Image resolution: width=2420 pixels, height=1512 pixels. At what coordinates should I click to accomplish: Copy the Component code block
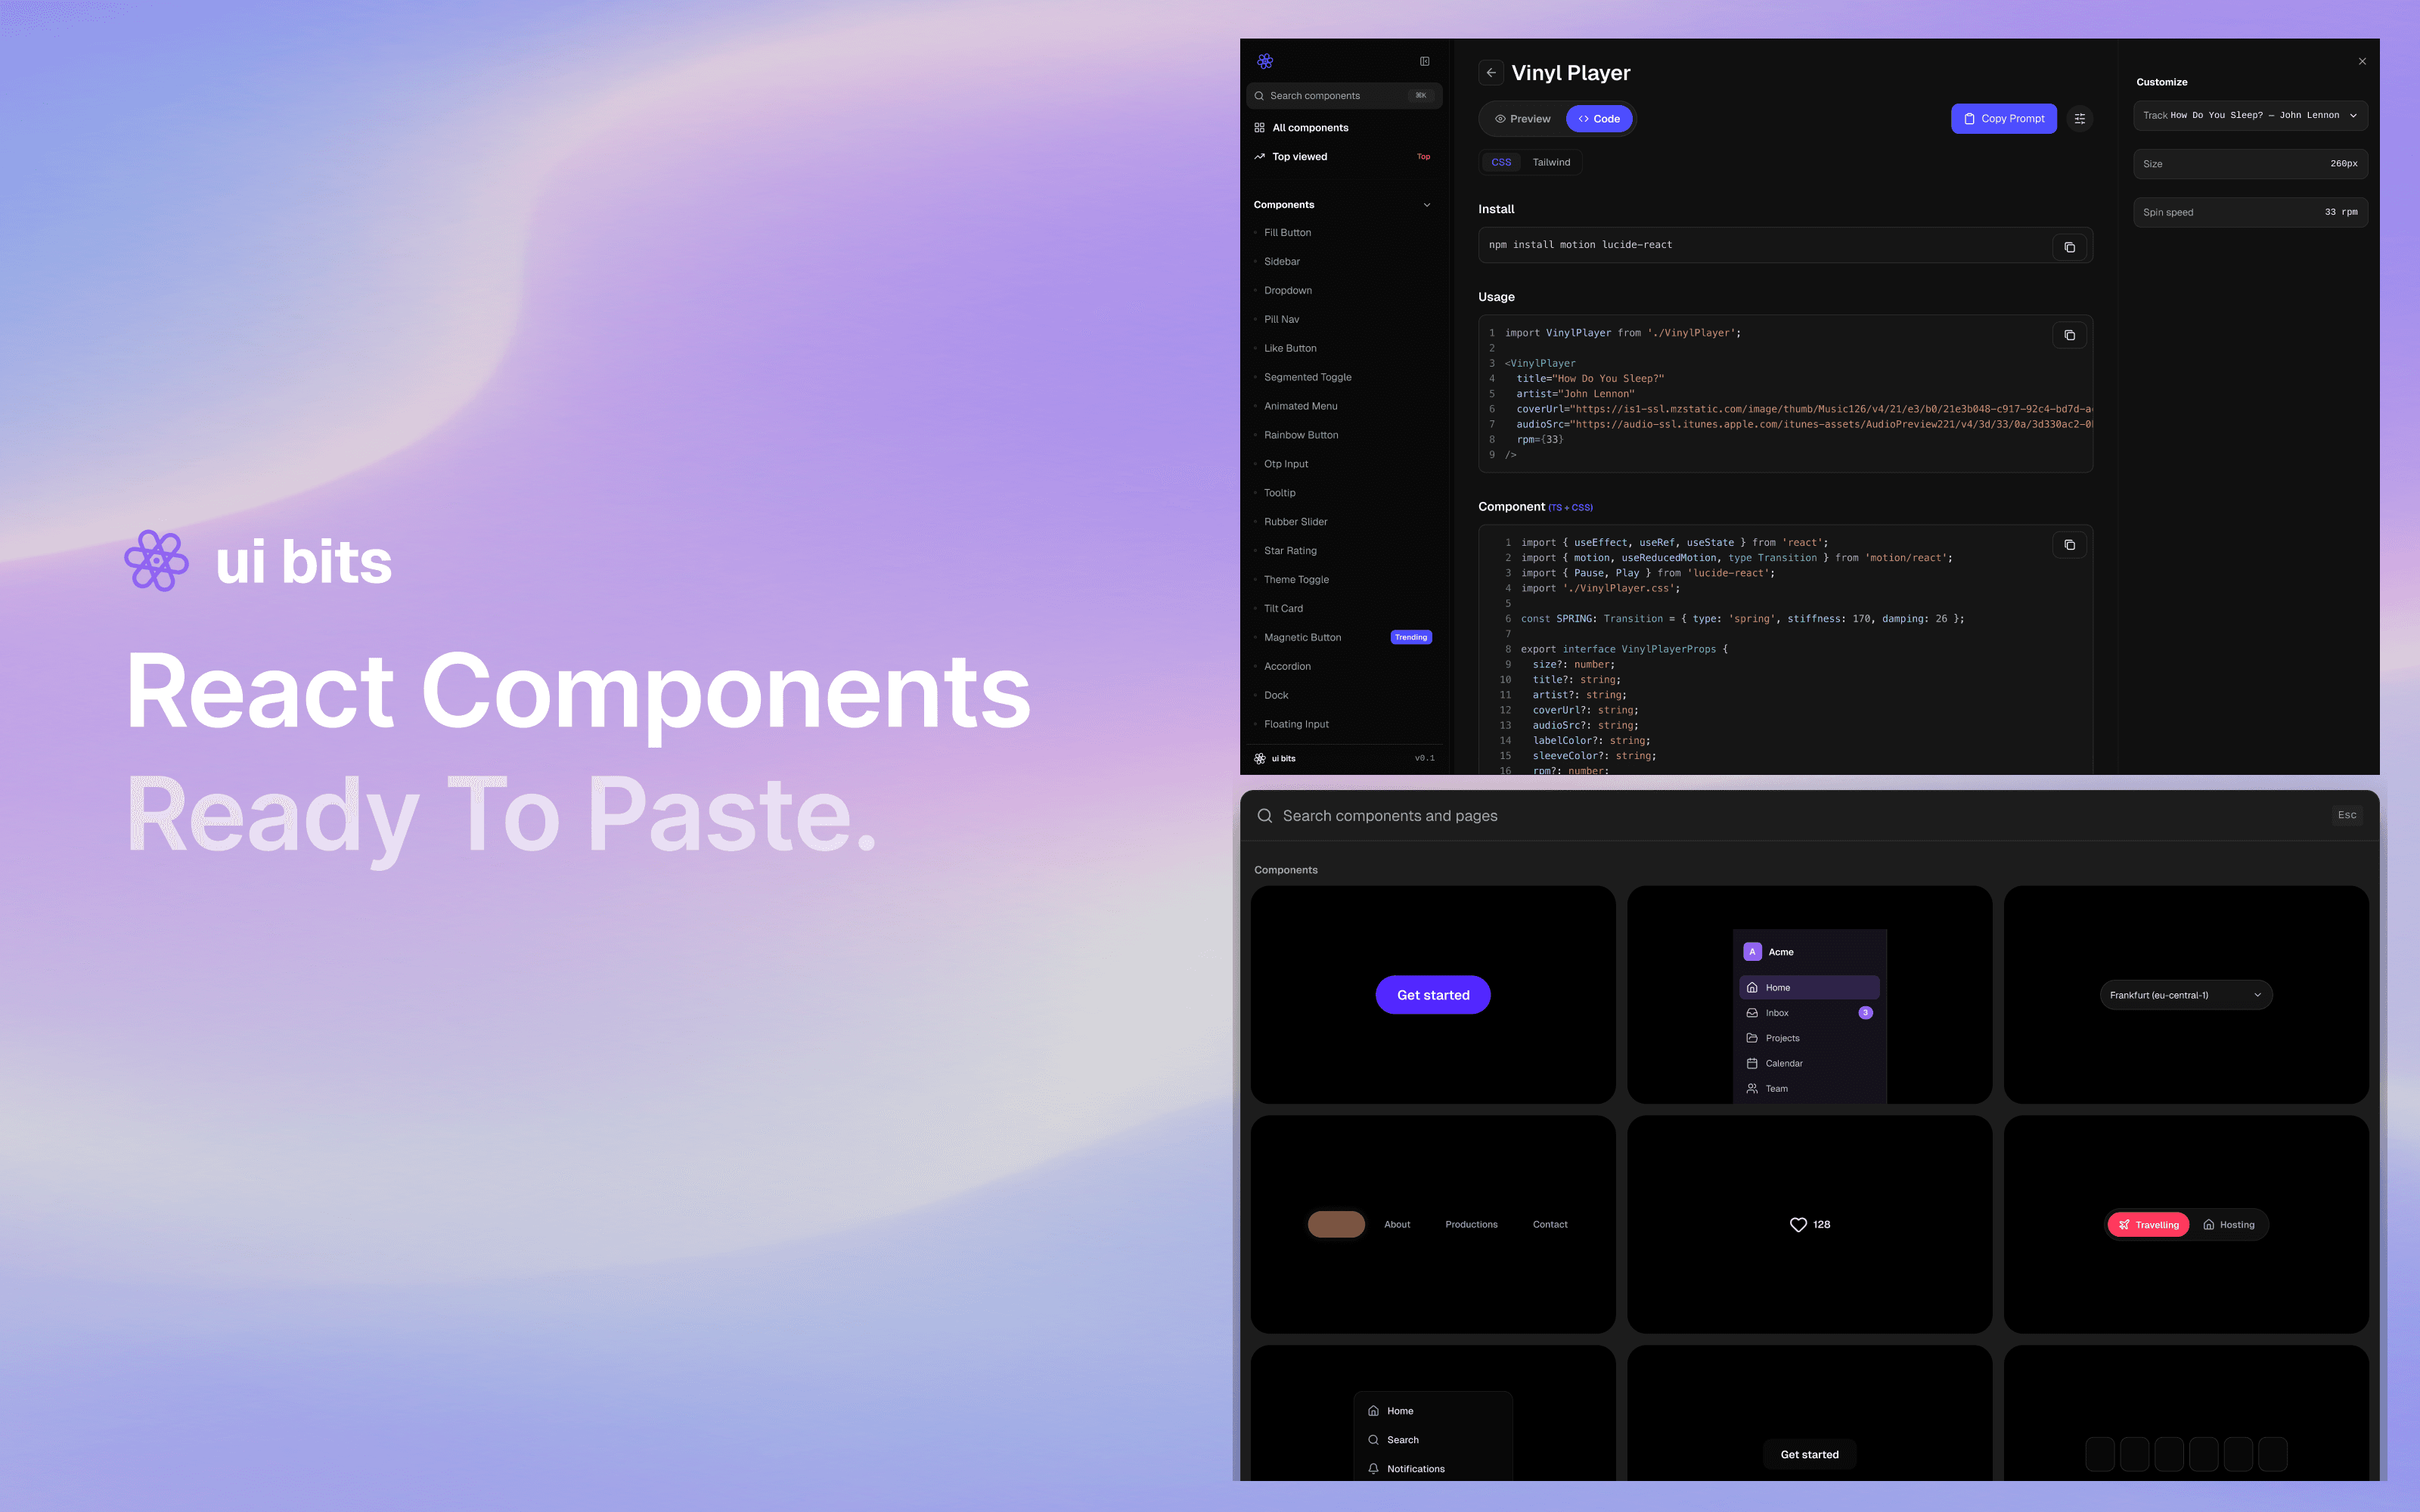(2069, 545)
